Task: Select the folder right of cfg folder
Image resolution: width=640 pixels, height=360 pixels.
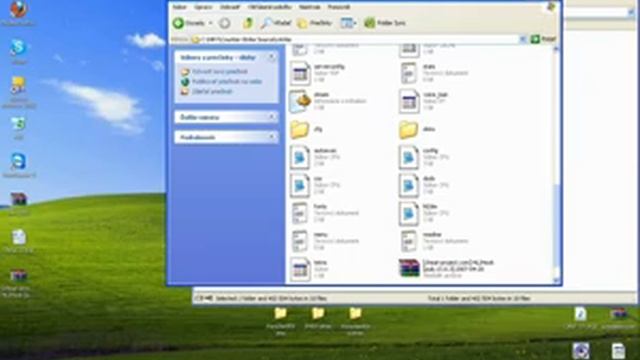Action: click(x=409, y=129)
